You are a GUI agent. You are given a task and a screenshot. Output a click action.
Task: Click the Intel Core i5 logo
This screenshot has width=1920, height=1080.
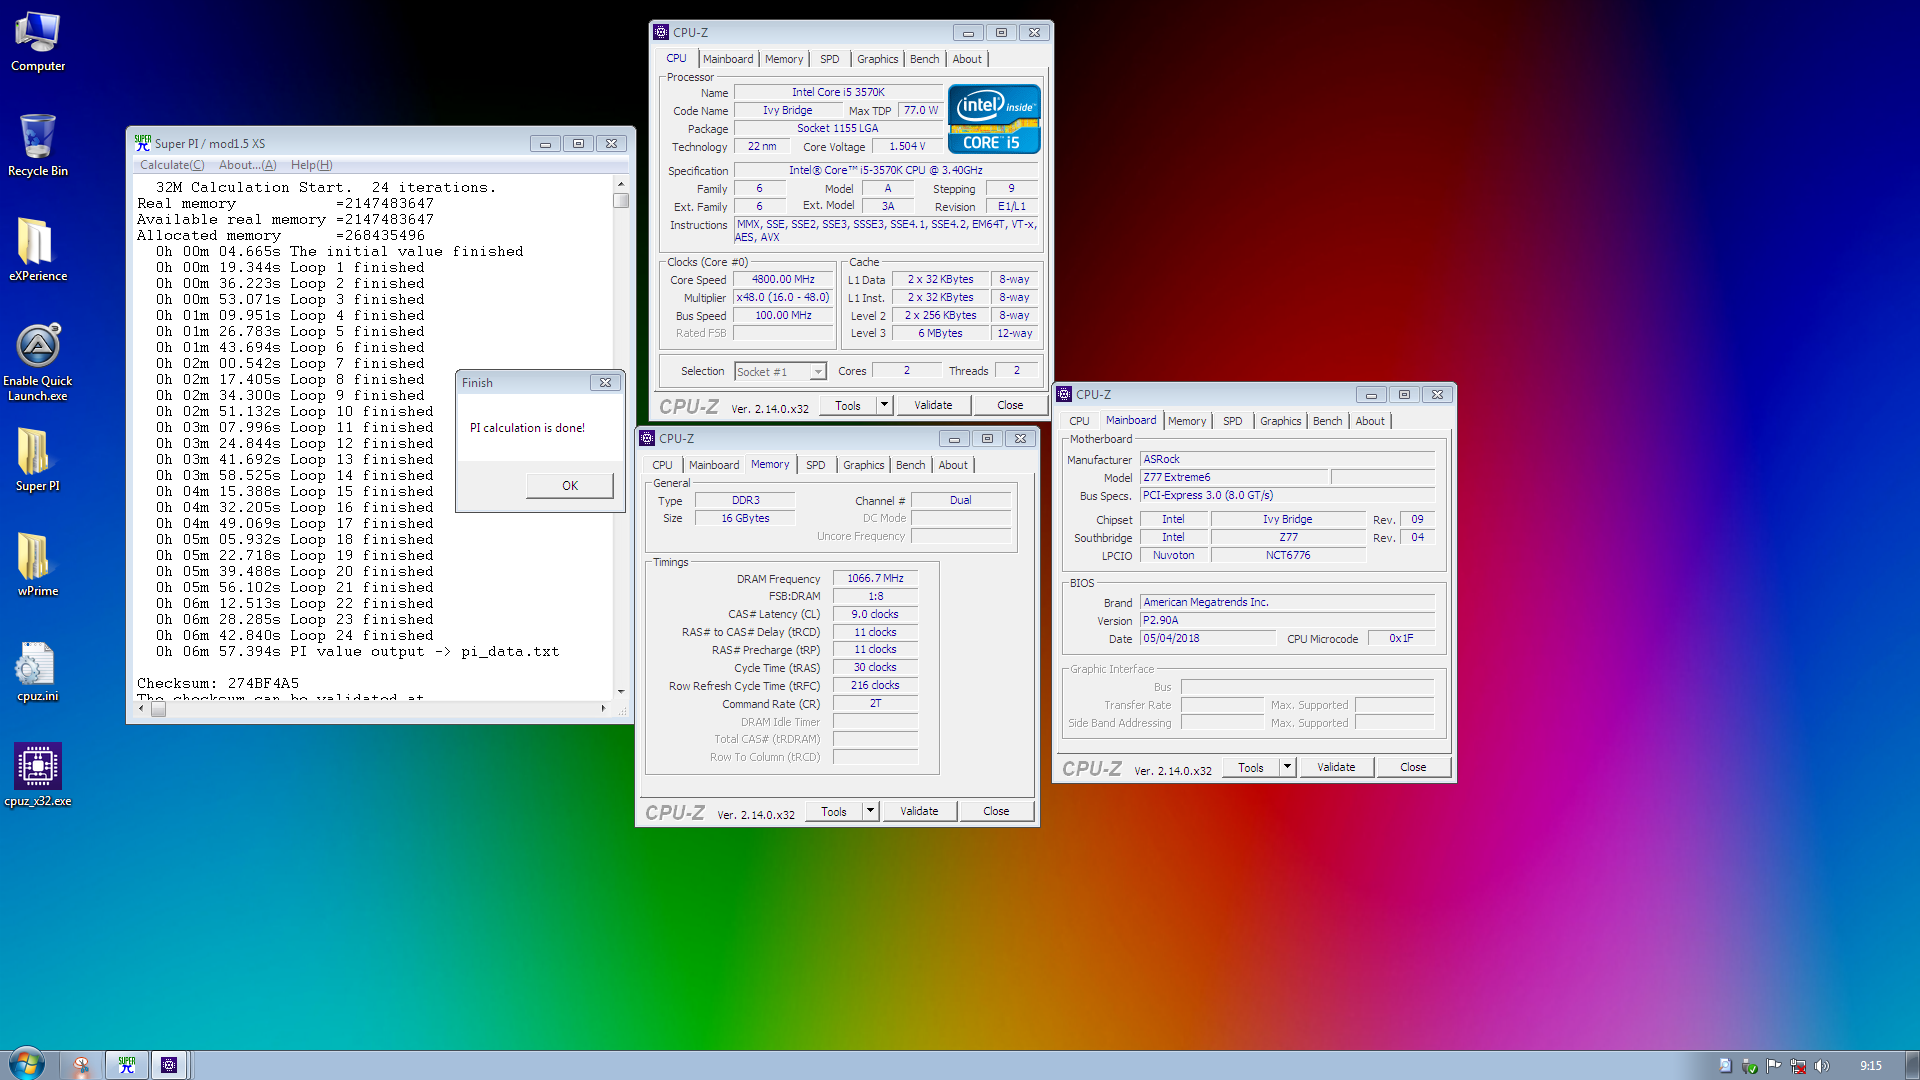click(x=994, y=118)
